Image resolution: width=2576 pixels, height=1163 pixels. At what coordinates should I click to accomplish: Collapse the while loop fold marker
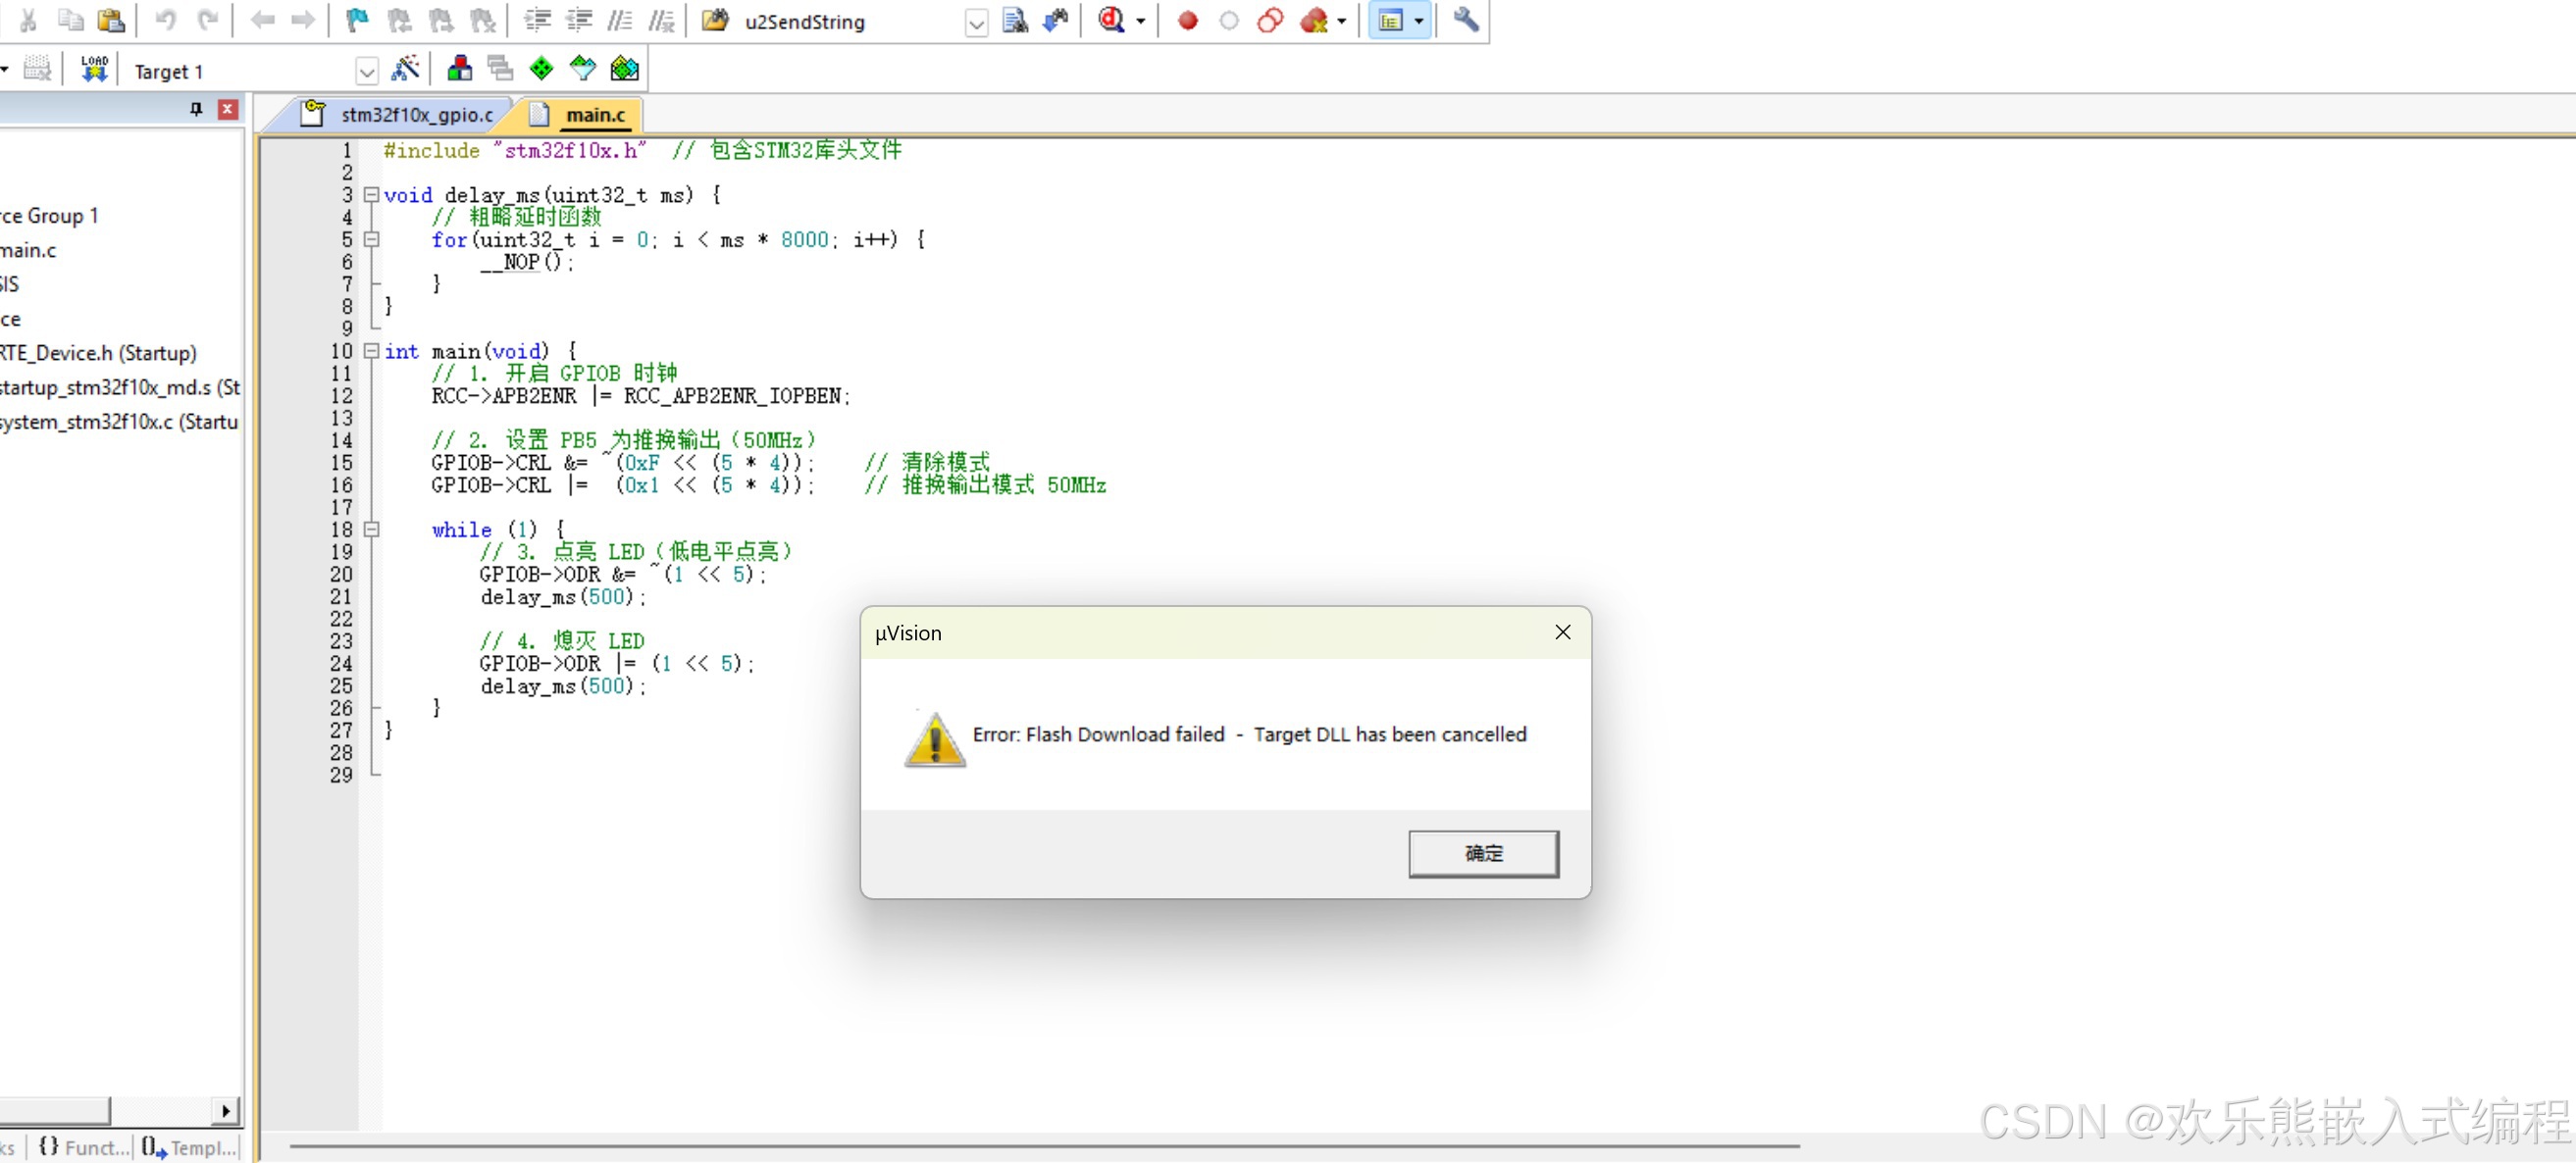(x=371, y=530)
